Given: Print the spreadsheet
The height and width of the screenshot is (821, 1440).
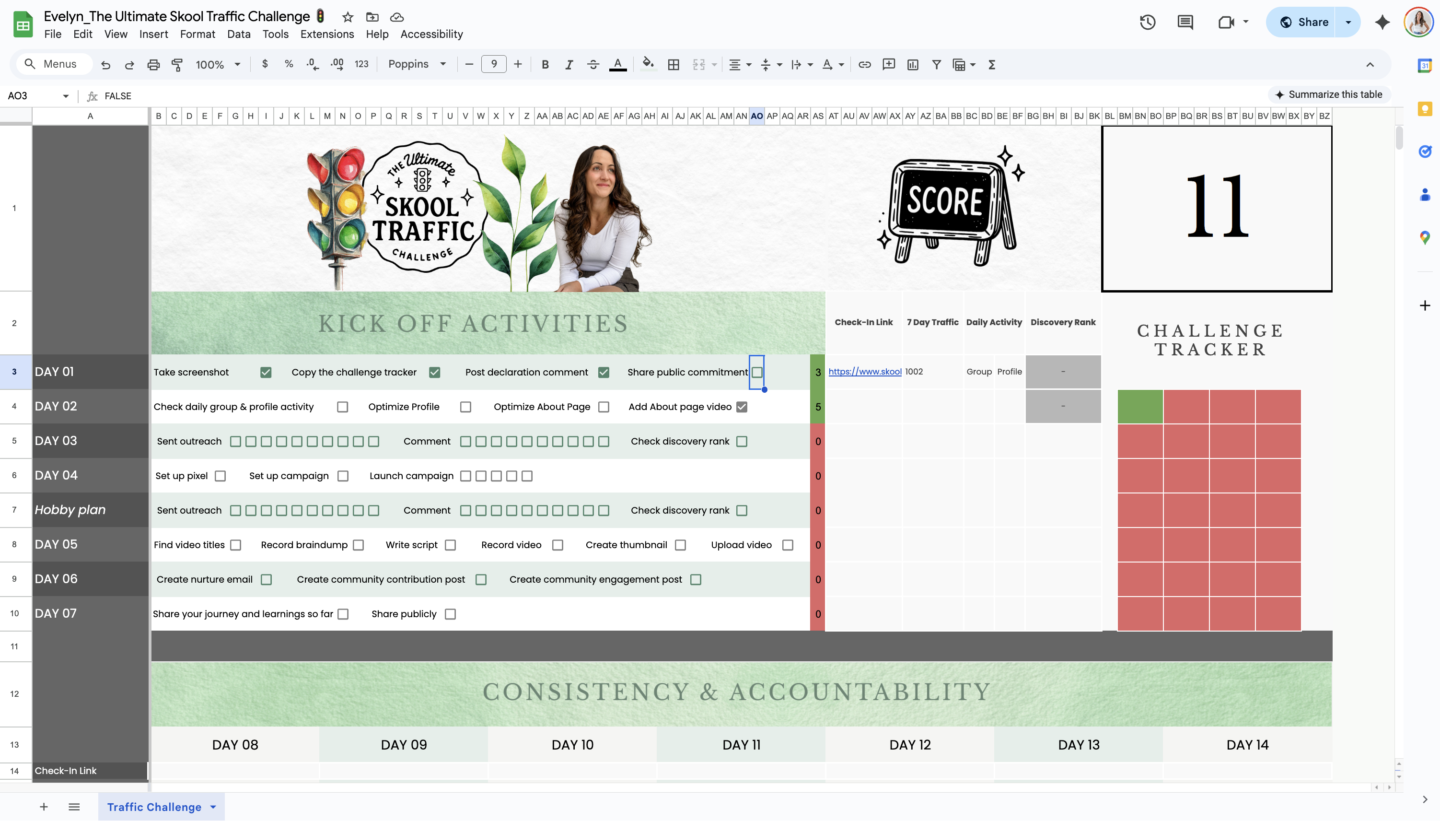Looking at the screenshot, I should [153, 64].
